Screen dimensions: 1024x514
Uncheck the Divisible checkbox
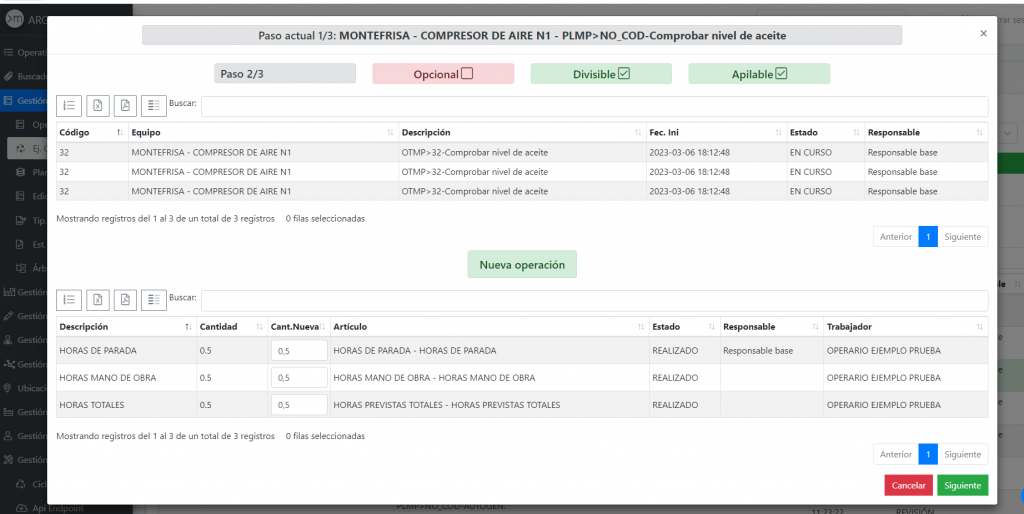624,74
